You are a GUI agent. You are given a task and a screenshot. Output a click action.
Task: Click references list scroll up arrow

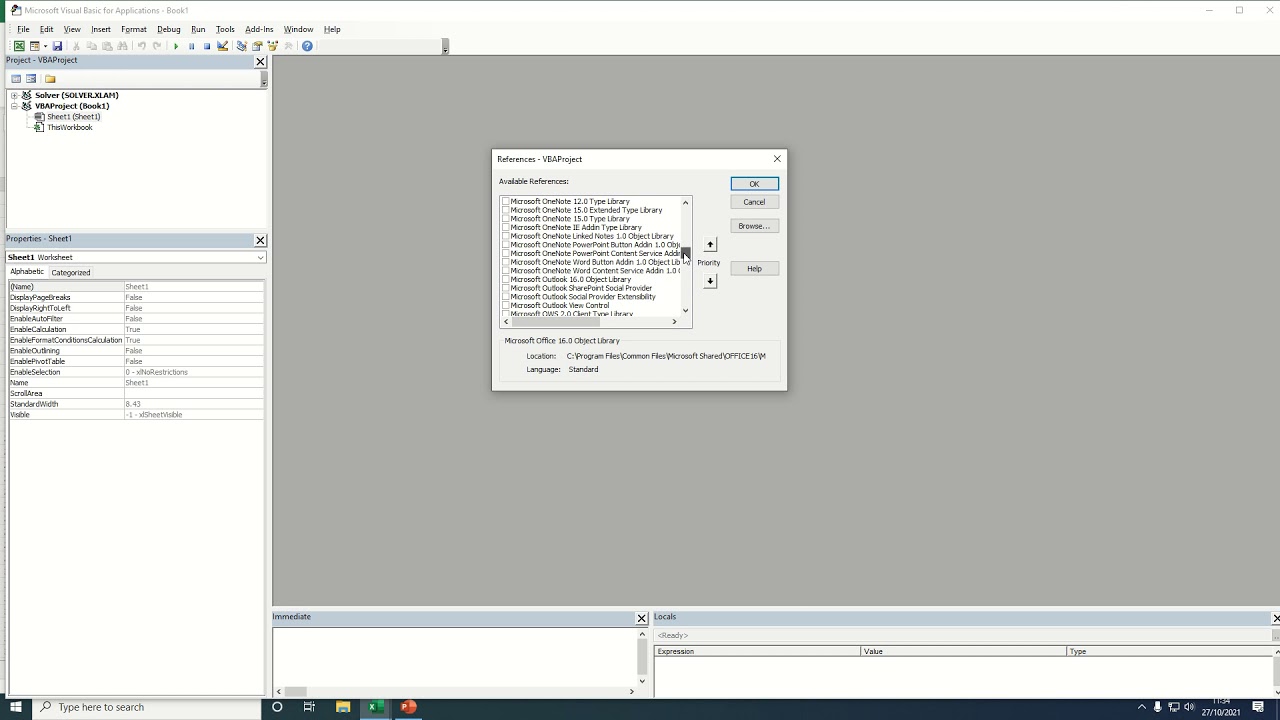point(685,203)
